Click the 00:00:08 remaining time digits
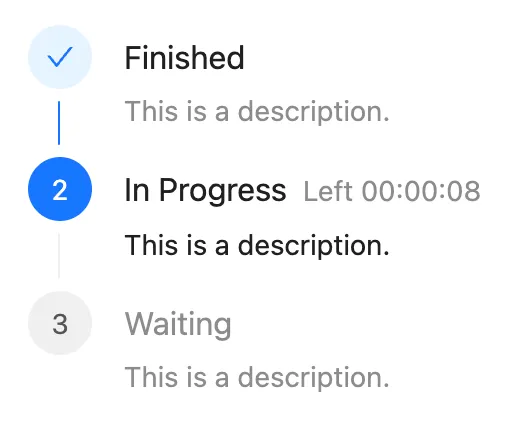This screenshot has width=512, height=428. 421,191
